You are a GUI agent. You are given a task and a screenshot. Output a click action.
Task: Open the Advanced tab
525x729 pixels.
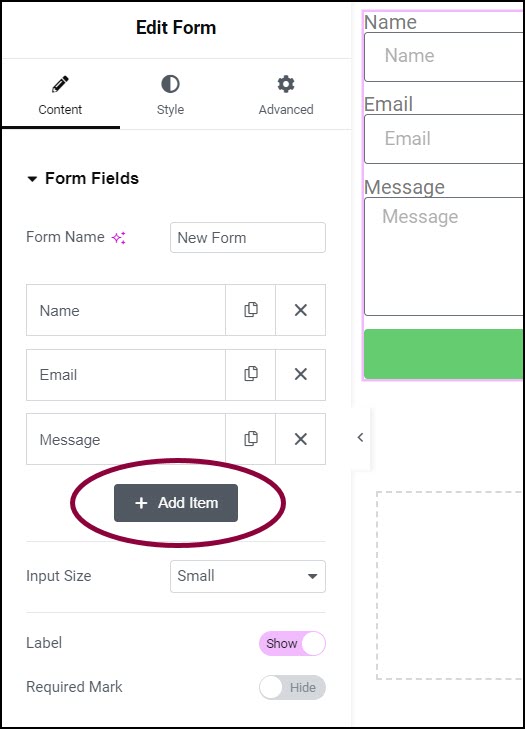(x=286, y=95)
